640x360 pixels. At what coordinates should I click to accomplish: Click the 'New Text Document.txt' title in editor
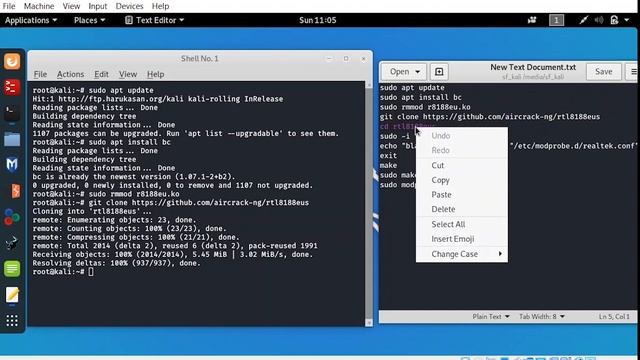(533, 67)
